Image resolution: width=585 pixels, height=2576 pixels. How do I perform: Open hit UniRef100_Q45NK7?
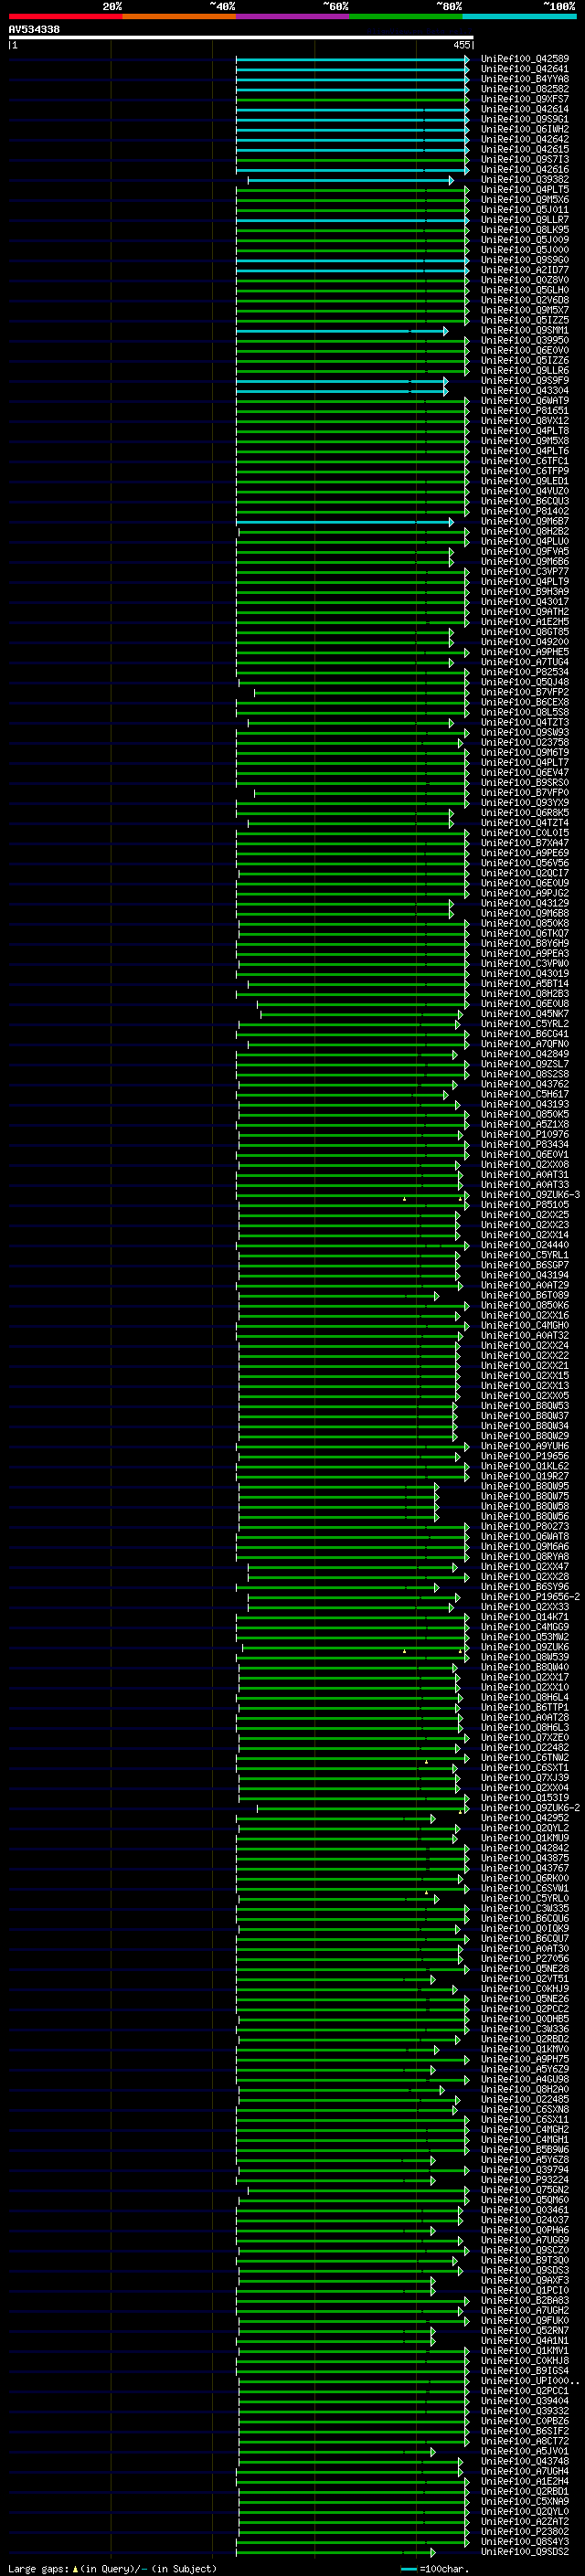pos(524,1013)
